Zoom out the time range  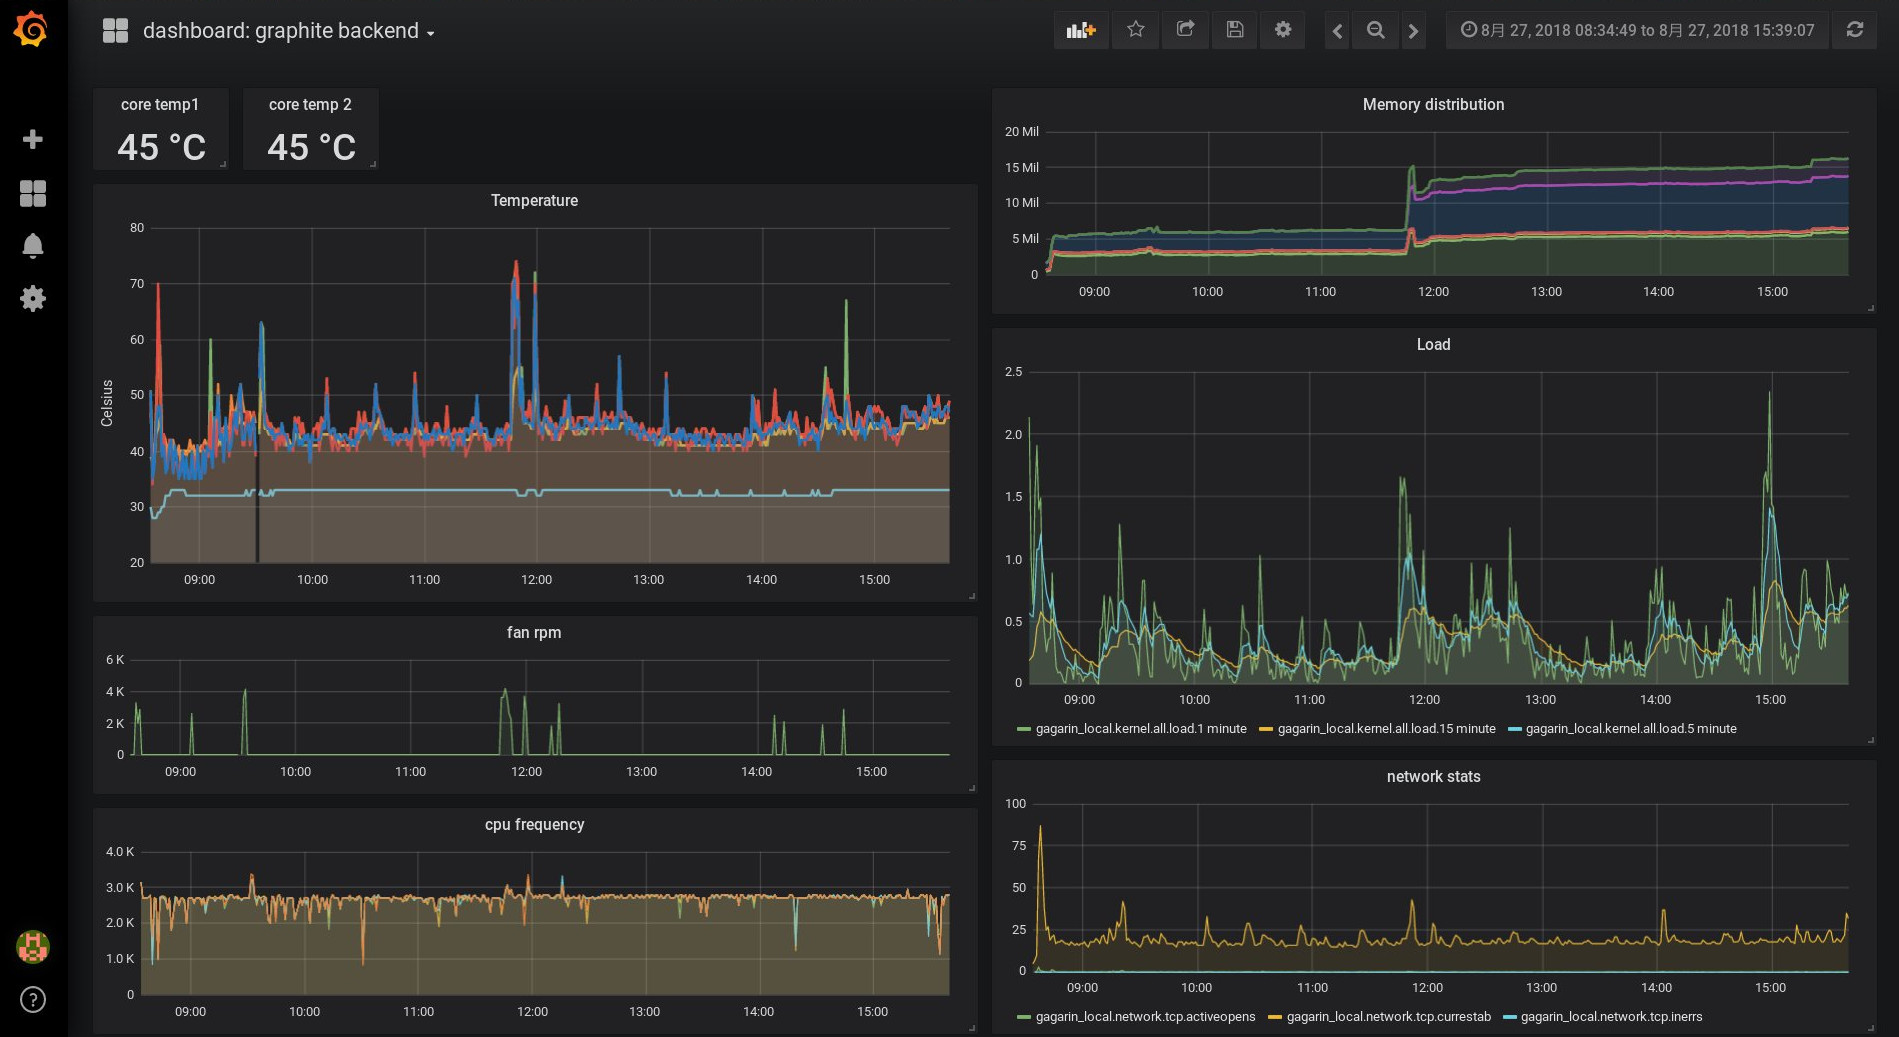tap(1376, 31)
